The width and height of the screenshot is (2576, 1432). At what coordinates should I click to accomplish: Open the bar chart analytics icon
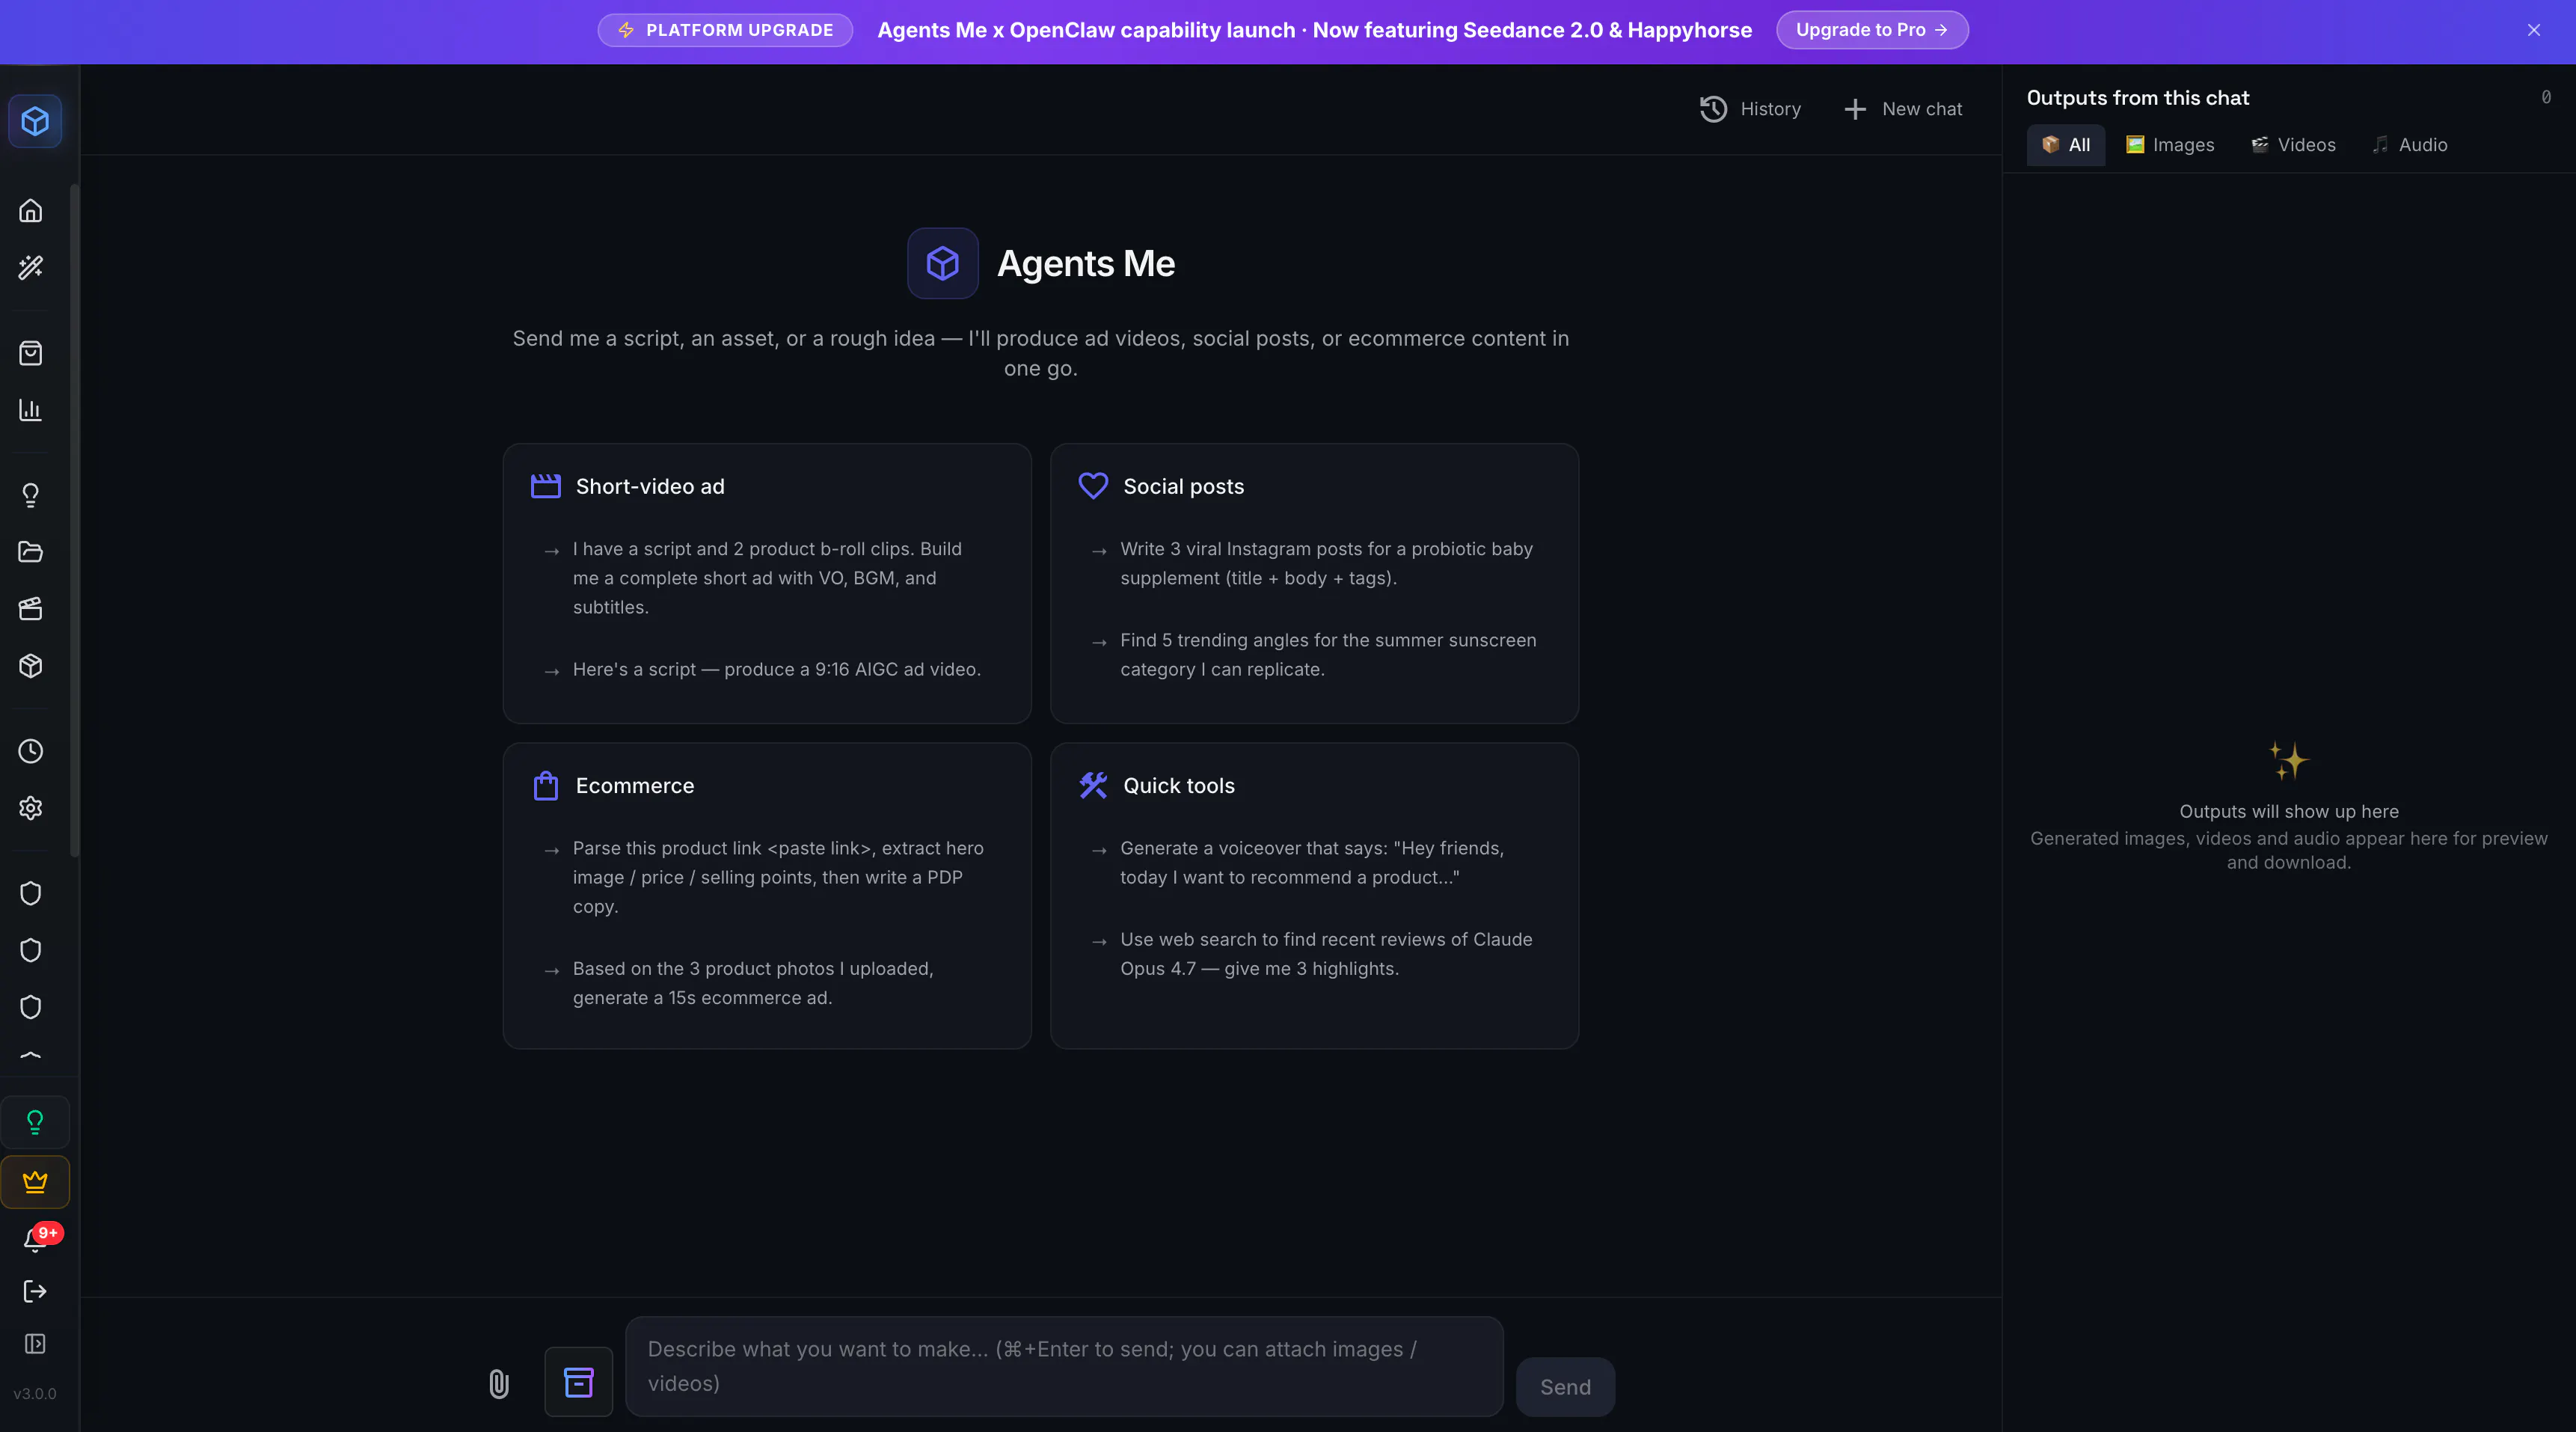click(31, 410)
